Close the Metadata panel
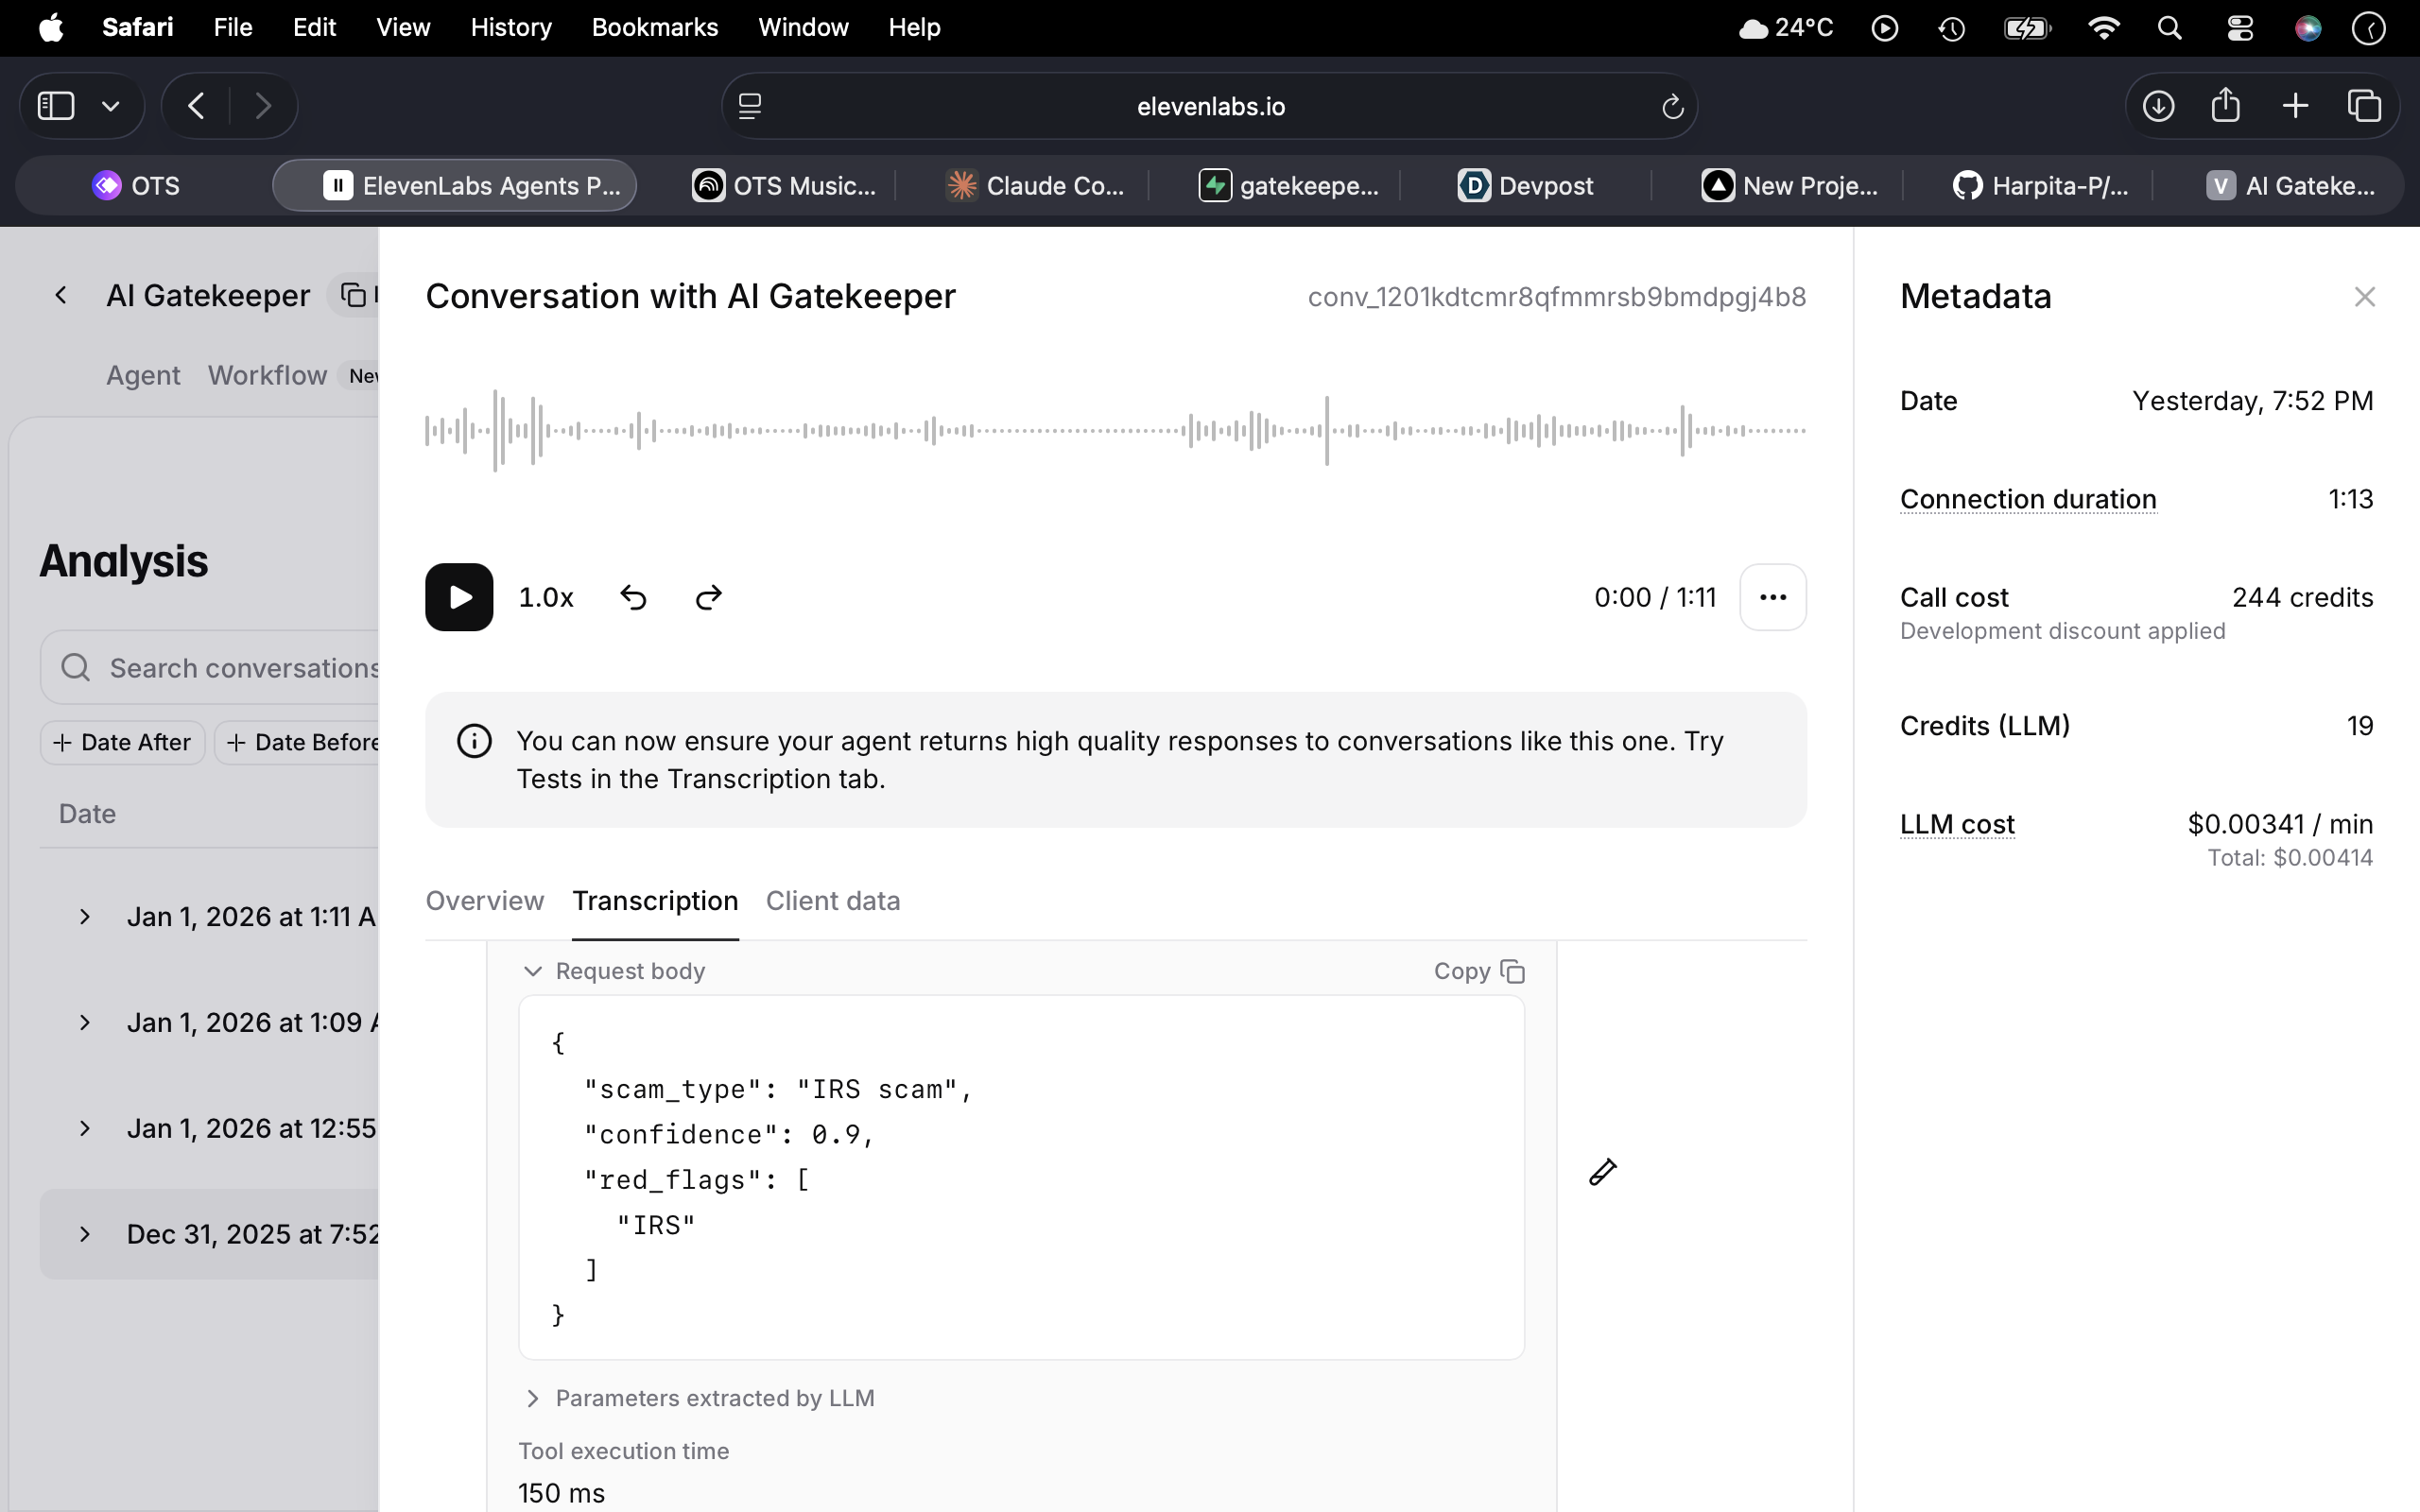This screenshot has height=1512, width=2420. [x=2364, y=297]
